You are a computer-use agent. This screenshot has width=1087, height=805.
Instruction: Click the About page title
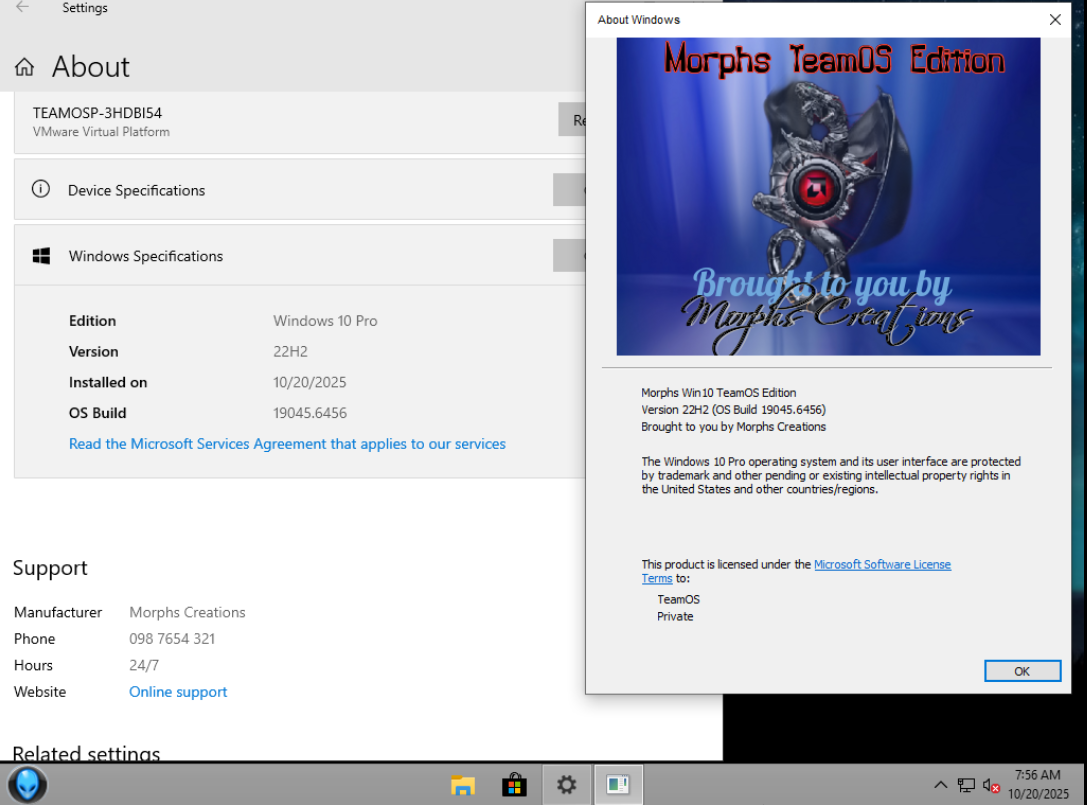point(91,67)
